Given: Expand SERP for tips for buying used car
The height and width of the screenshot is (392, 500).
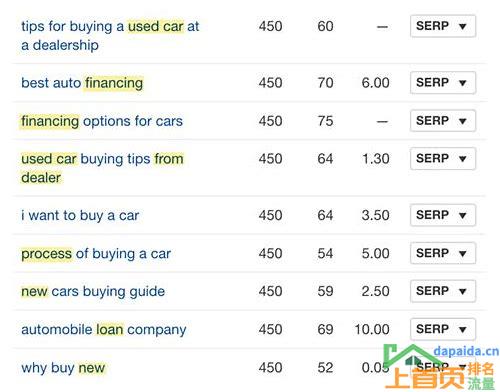Looking at the screenshot, I should point(443,26).
